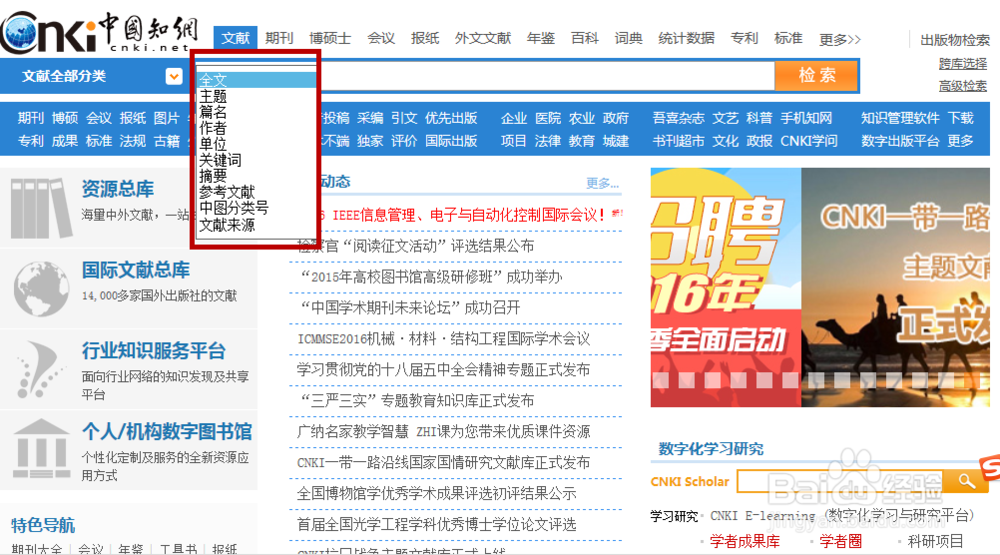The image size is (1000, 555).
Task: Click the 资源总库 books icon
Action: 41,207
